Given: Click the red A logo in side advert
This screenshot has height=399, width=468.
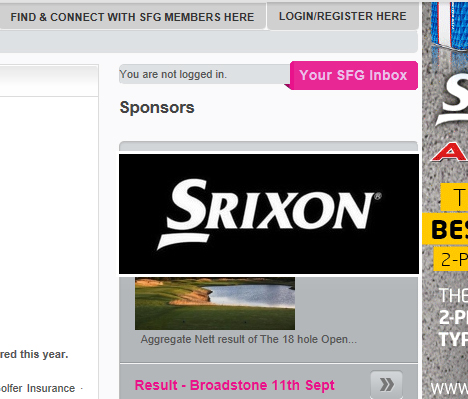Looking at the screenshot, I should tap(450, 152).
